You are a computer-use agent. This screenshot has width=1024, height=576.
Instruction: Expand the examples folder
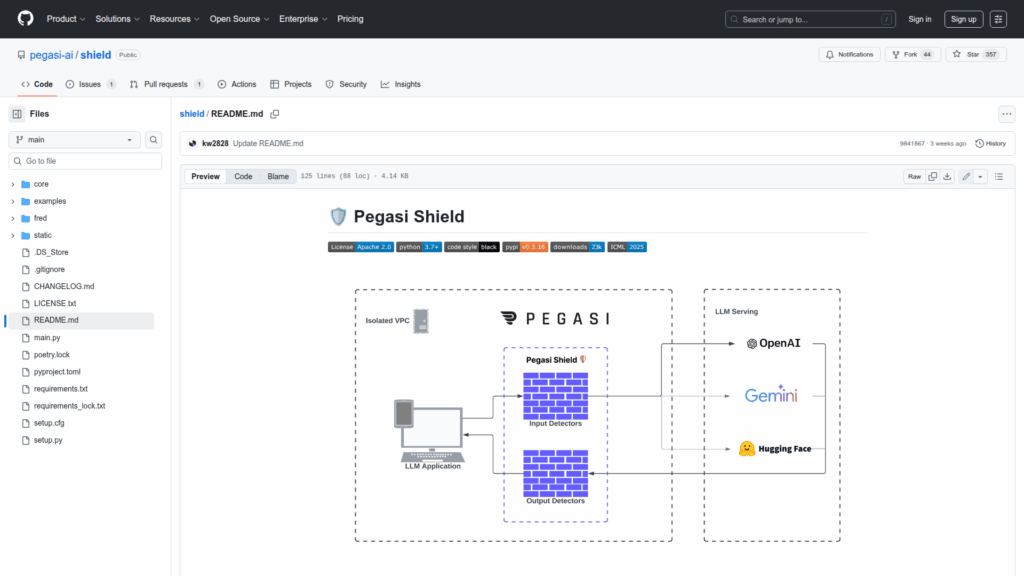pyautogui.click(x=13, y=201)
